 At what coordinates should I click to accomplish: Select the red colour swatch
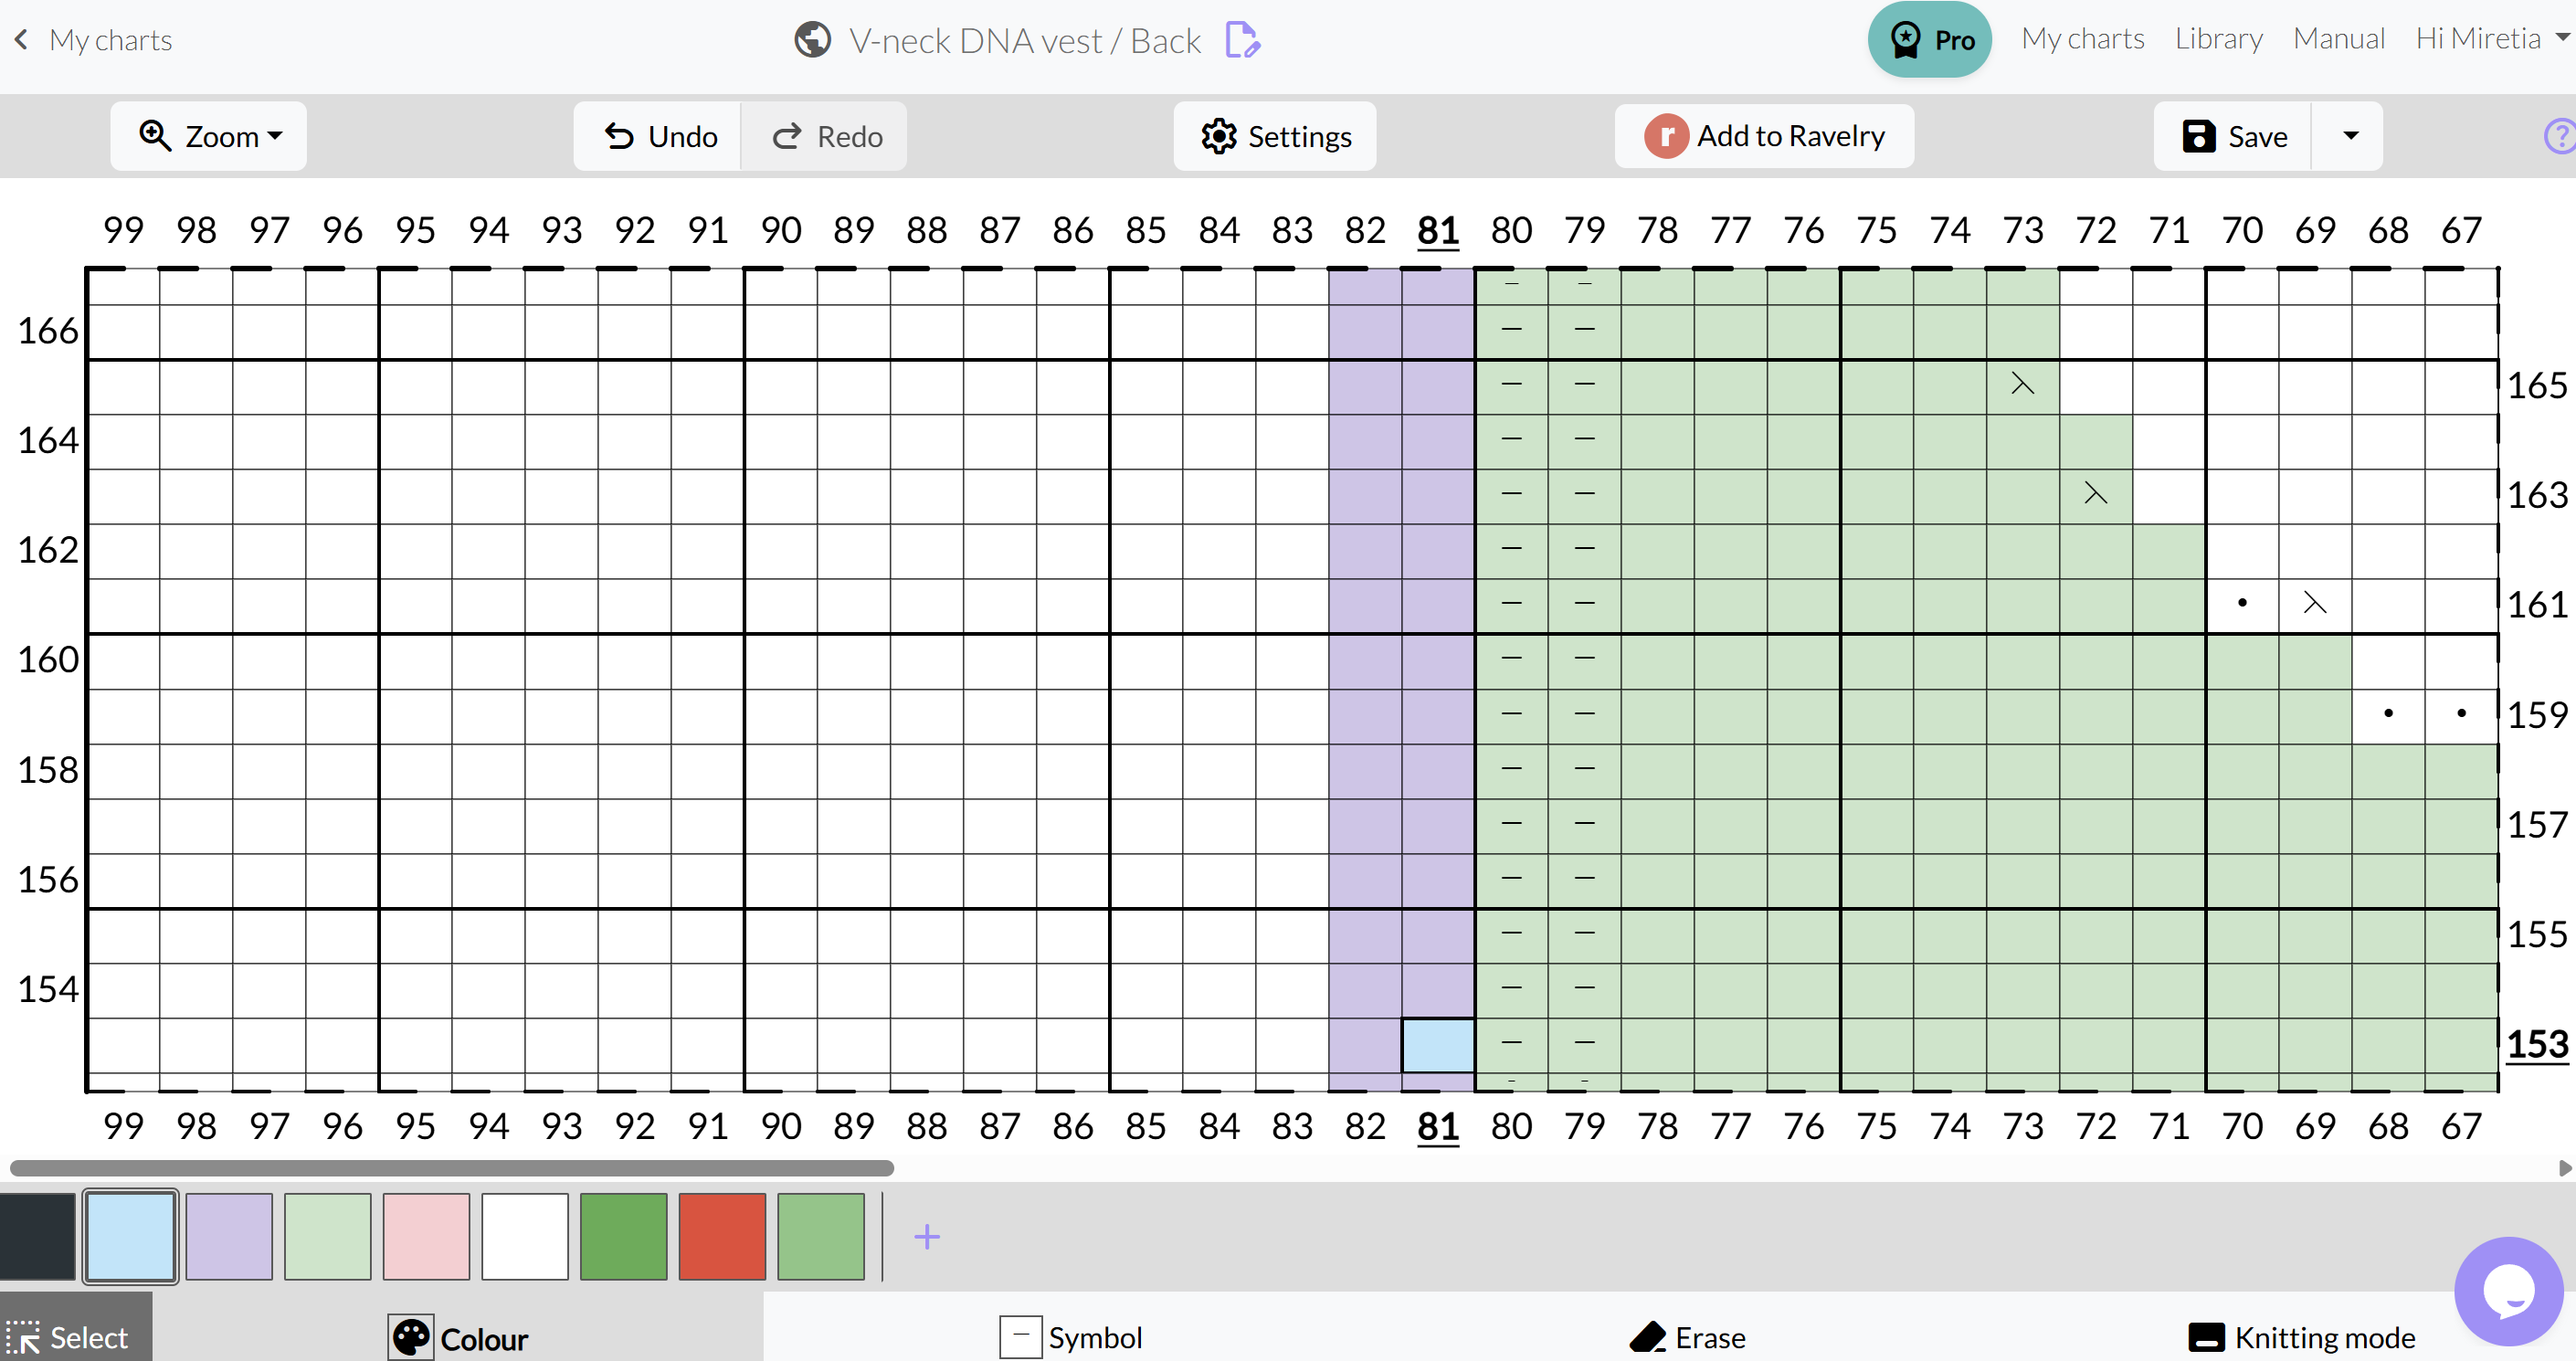722,1237
